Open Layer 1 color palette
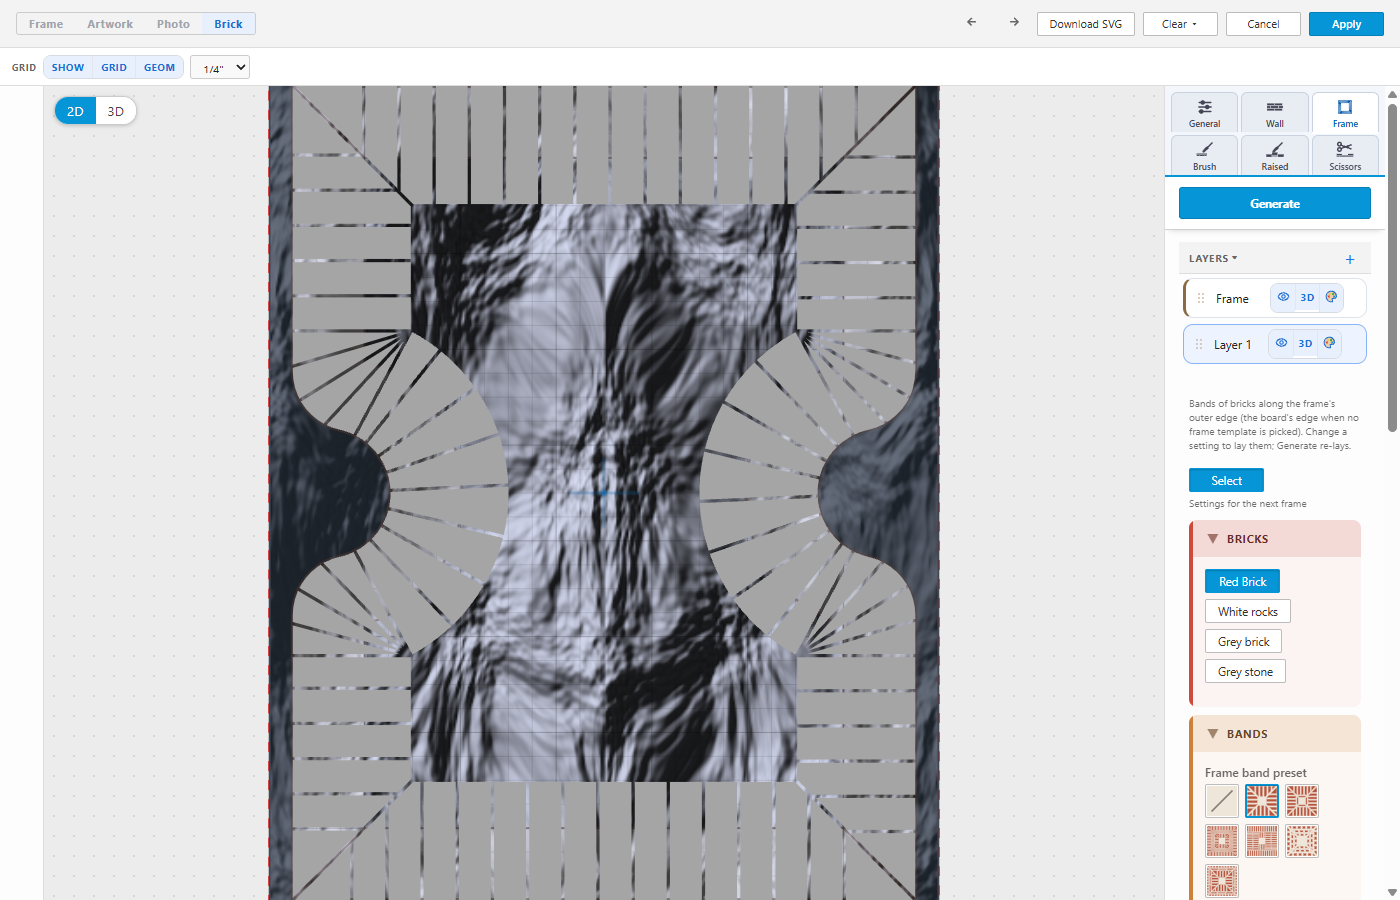The width and height of the screenshot is (1400, 900). click(1329, 343)
